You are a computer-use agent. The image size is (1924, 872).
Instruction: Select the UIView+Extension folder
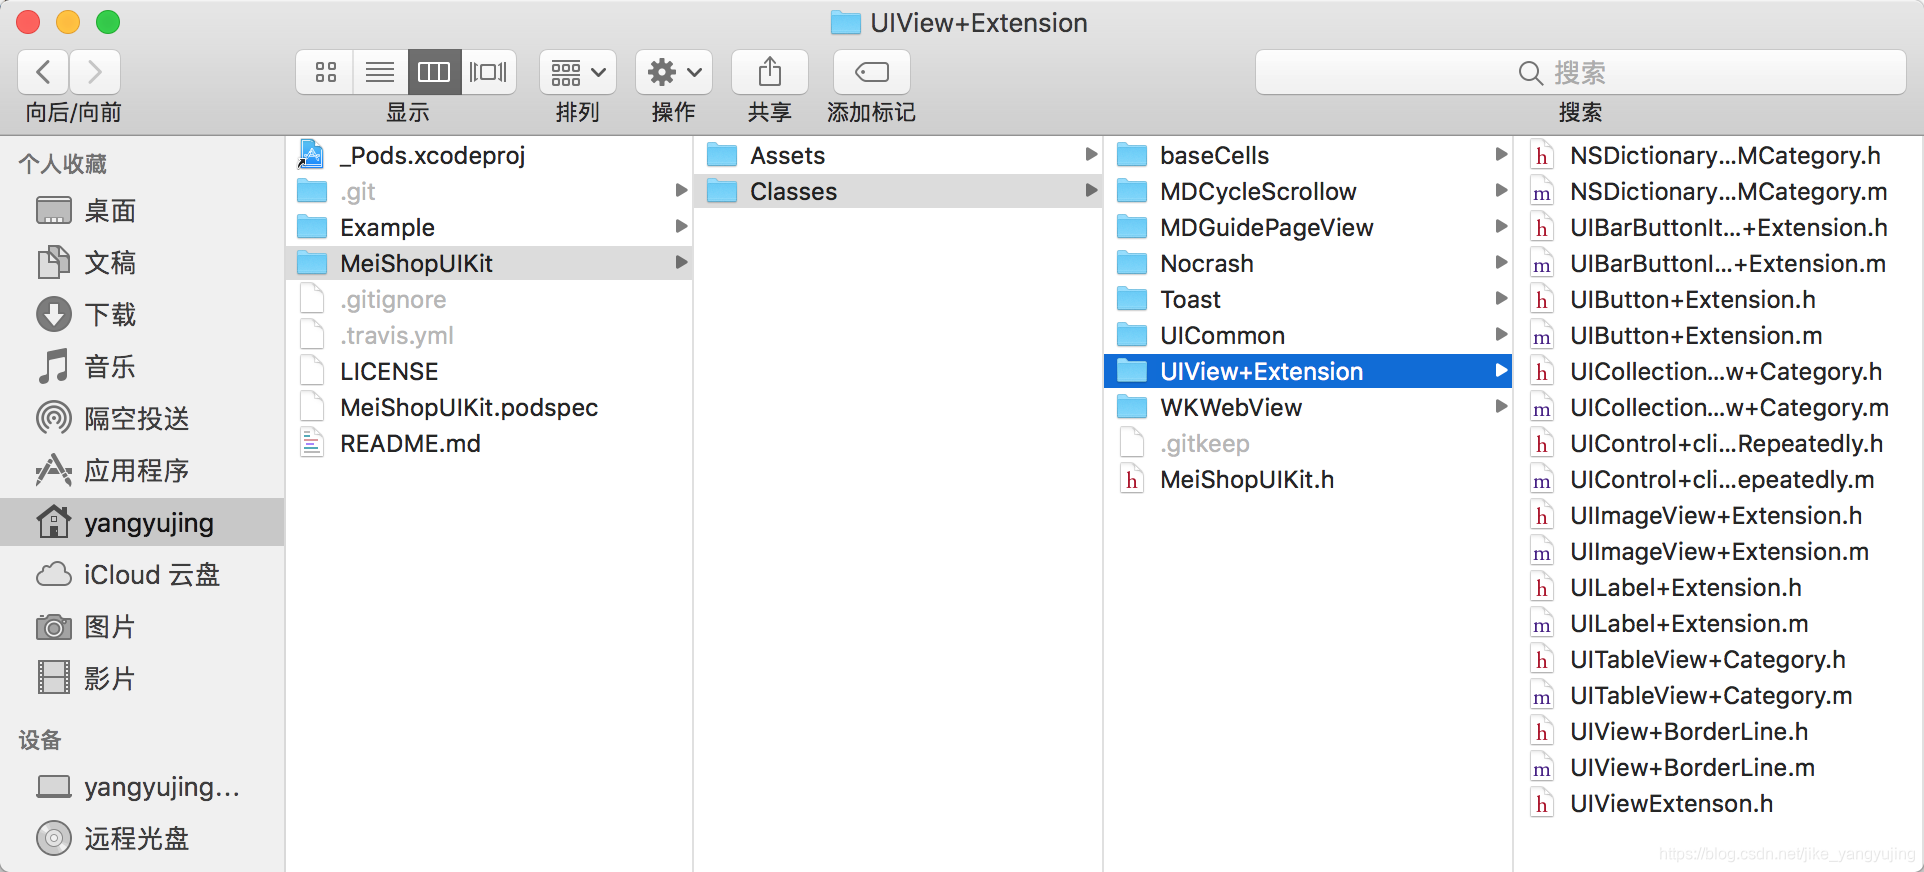(1308, 372)
